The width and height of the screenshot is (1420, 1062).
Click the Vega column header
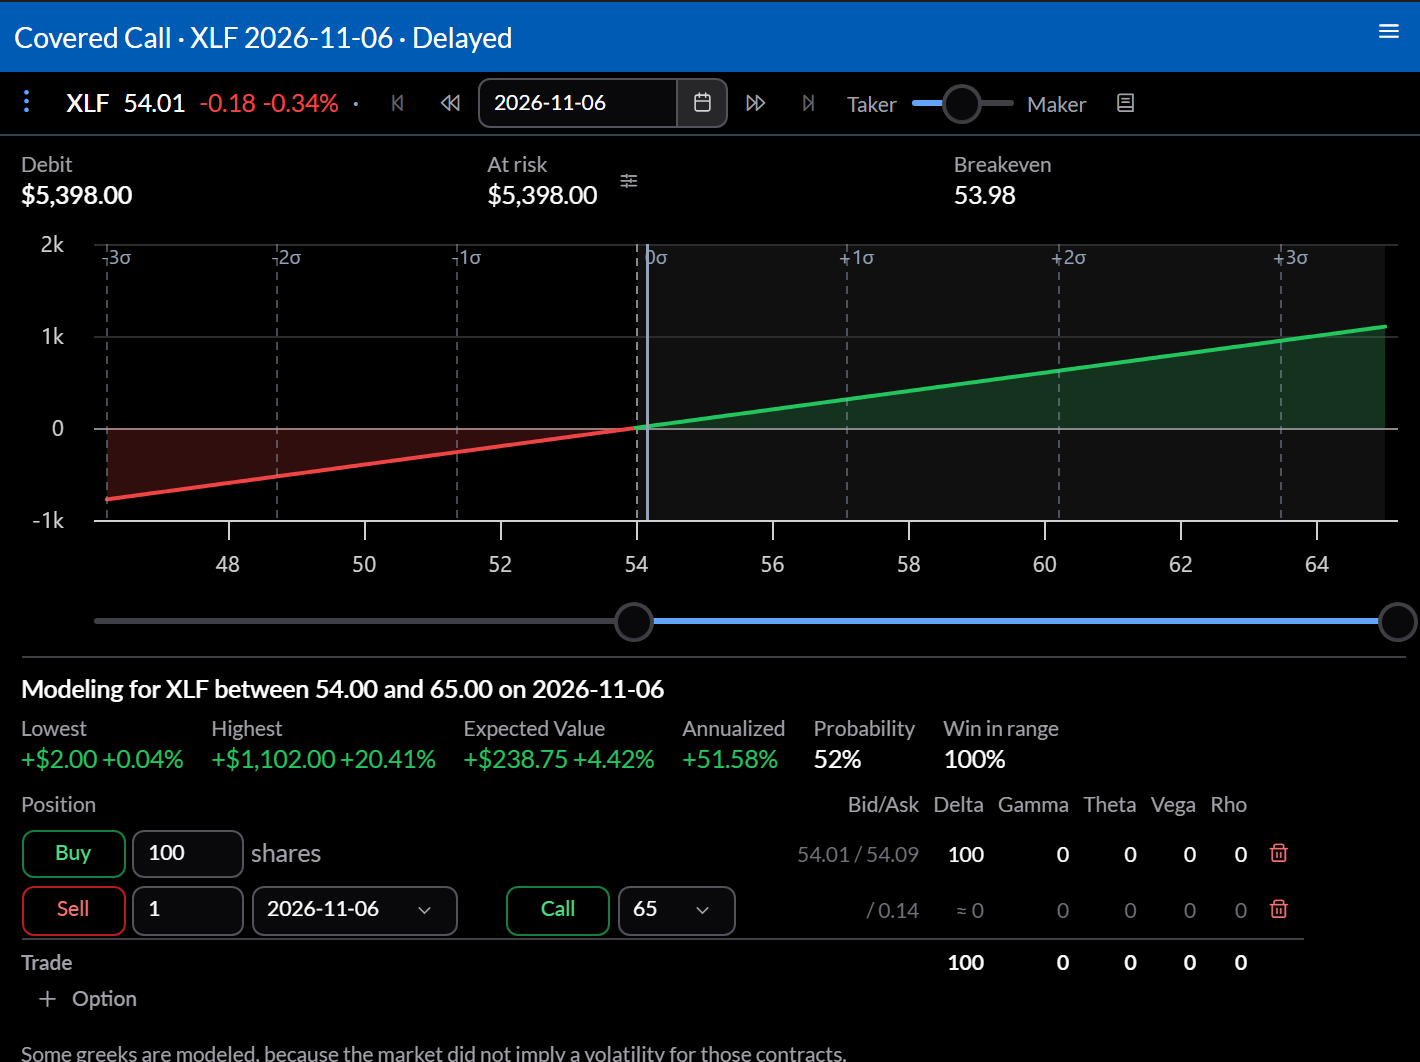point(1173,805)
